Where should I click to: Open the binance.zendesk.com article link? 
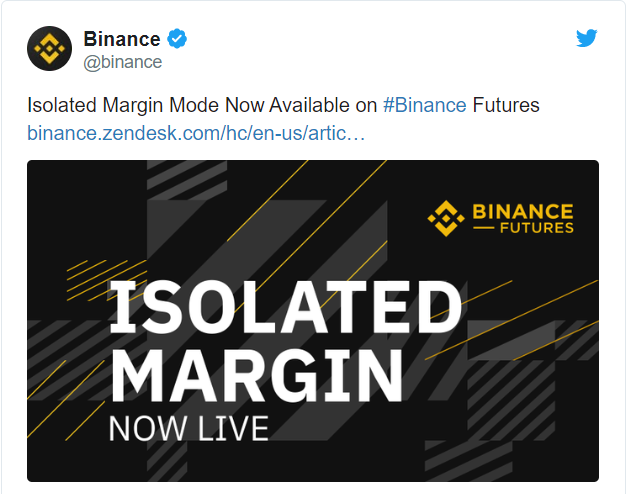[x=196, y=132]
